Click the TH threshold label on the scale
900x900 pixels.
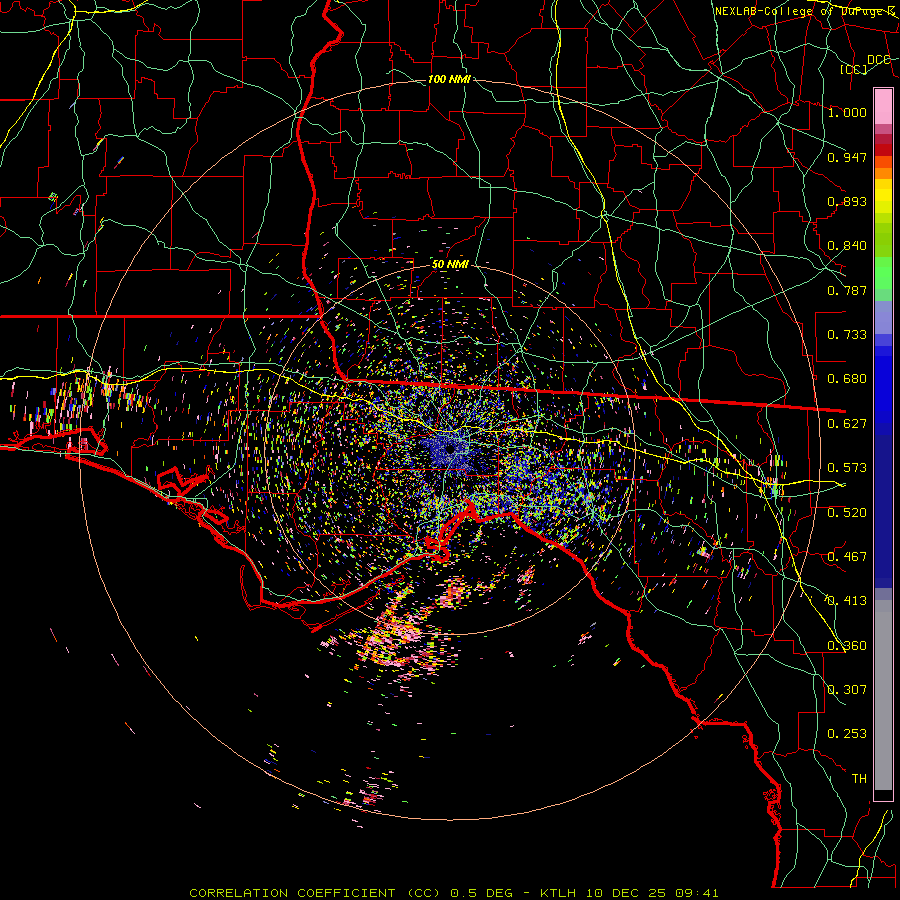[x=859, y=778]
